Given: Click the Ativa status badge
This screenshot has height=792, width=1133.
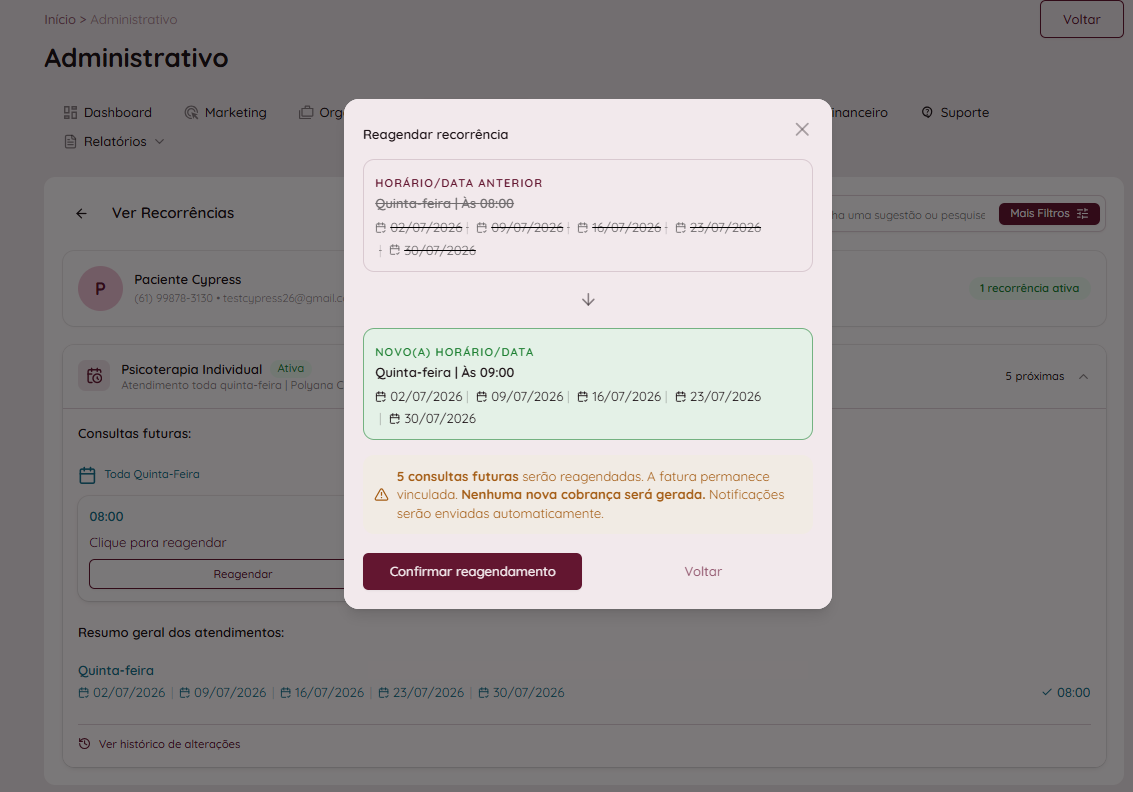Looking at the screenshot, I should 290,369.
